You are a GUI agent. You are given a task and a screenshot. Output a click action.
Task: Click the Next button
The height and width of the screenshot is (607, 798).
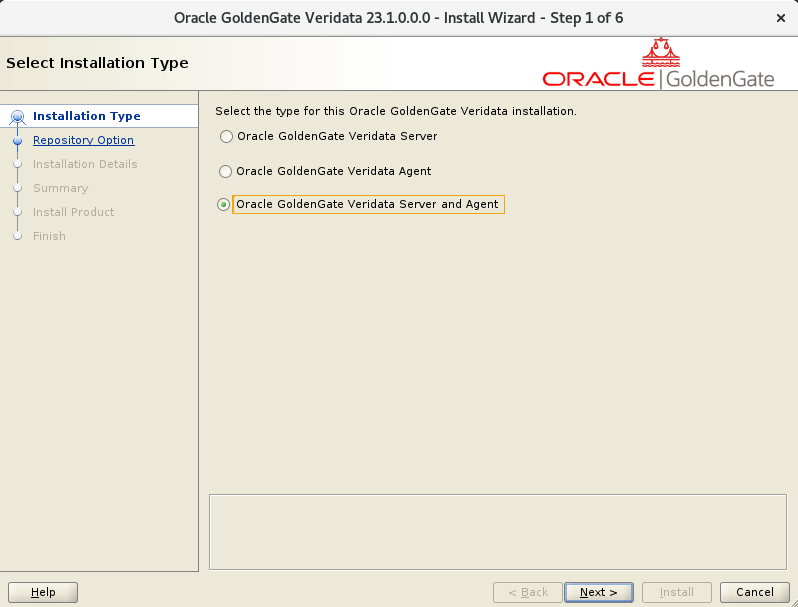coord(598,592)
